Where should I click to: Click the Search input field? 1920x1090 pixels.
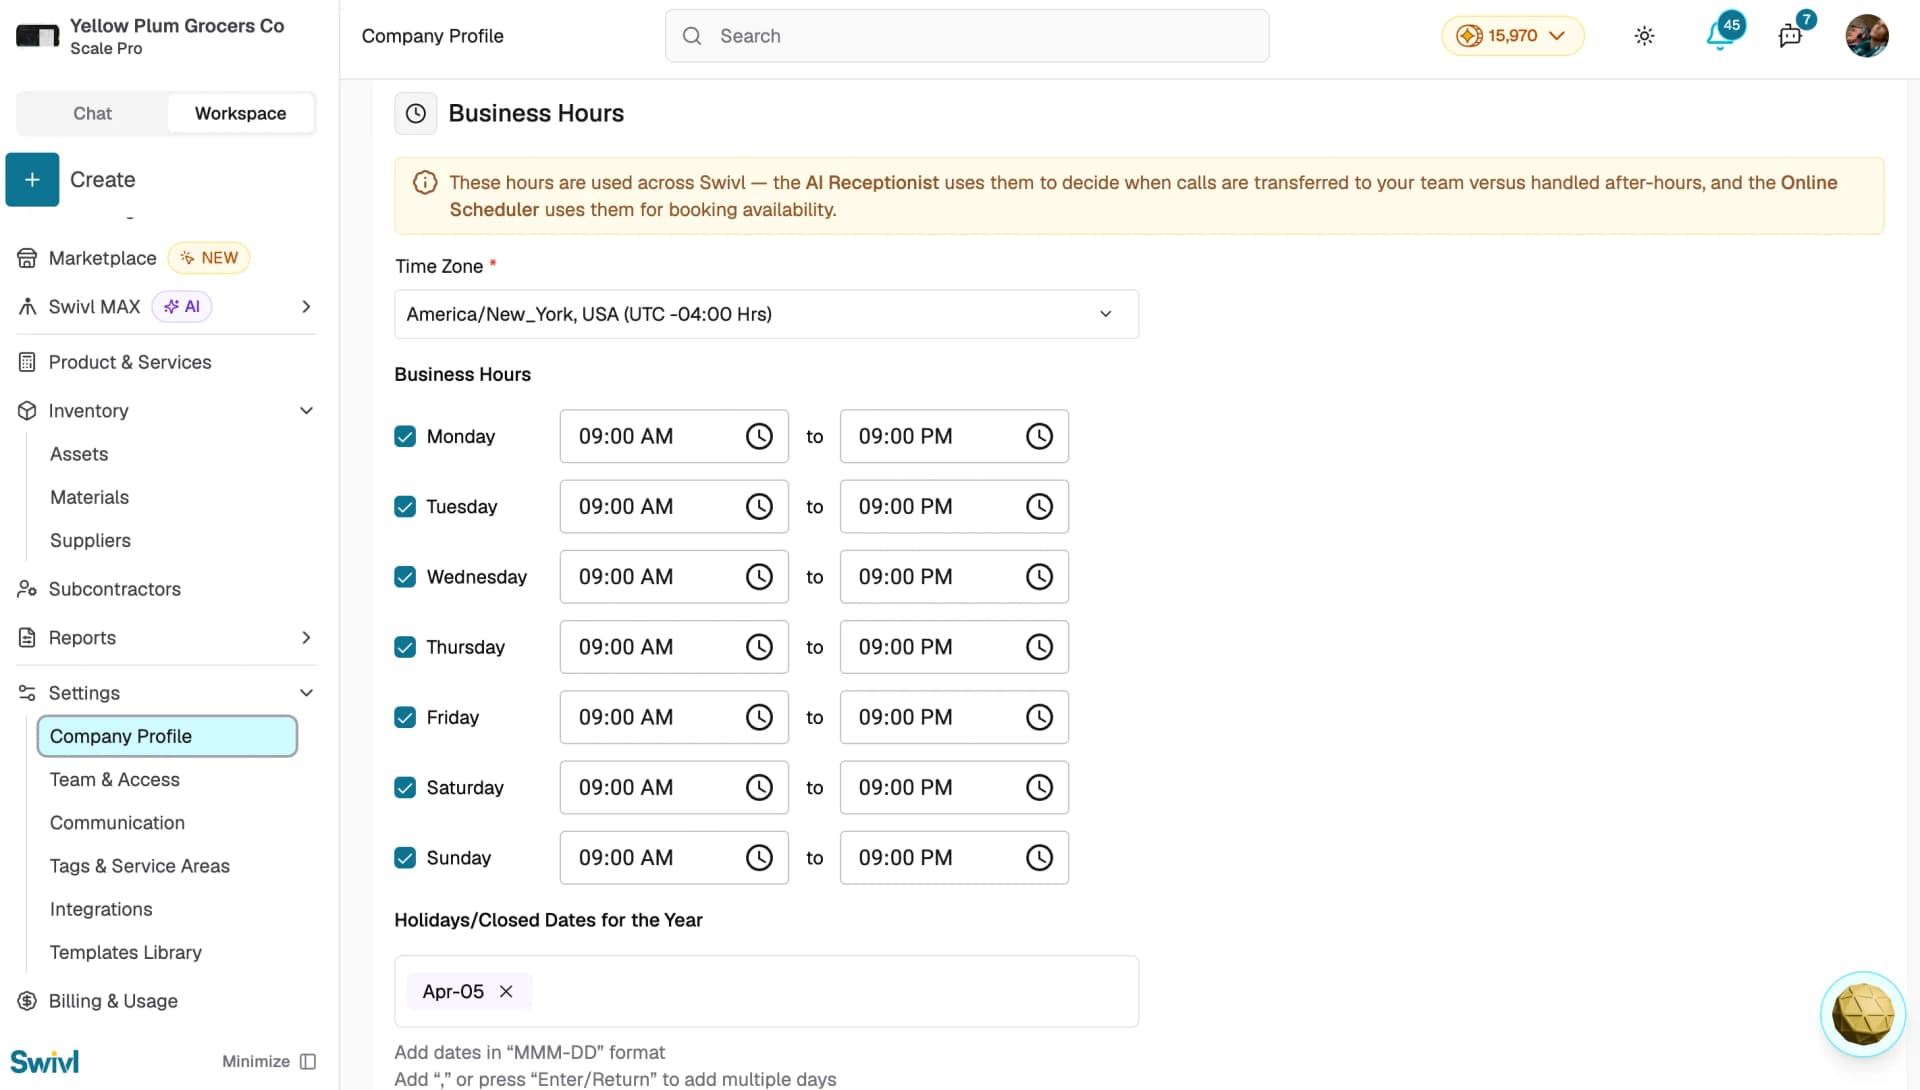[x=967, y=36]
